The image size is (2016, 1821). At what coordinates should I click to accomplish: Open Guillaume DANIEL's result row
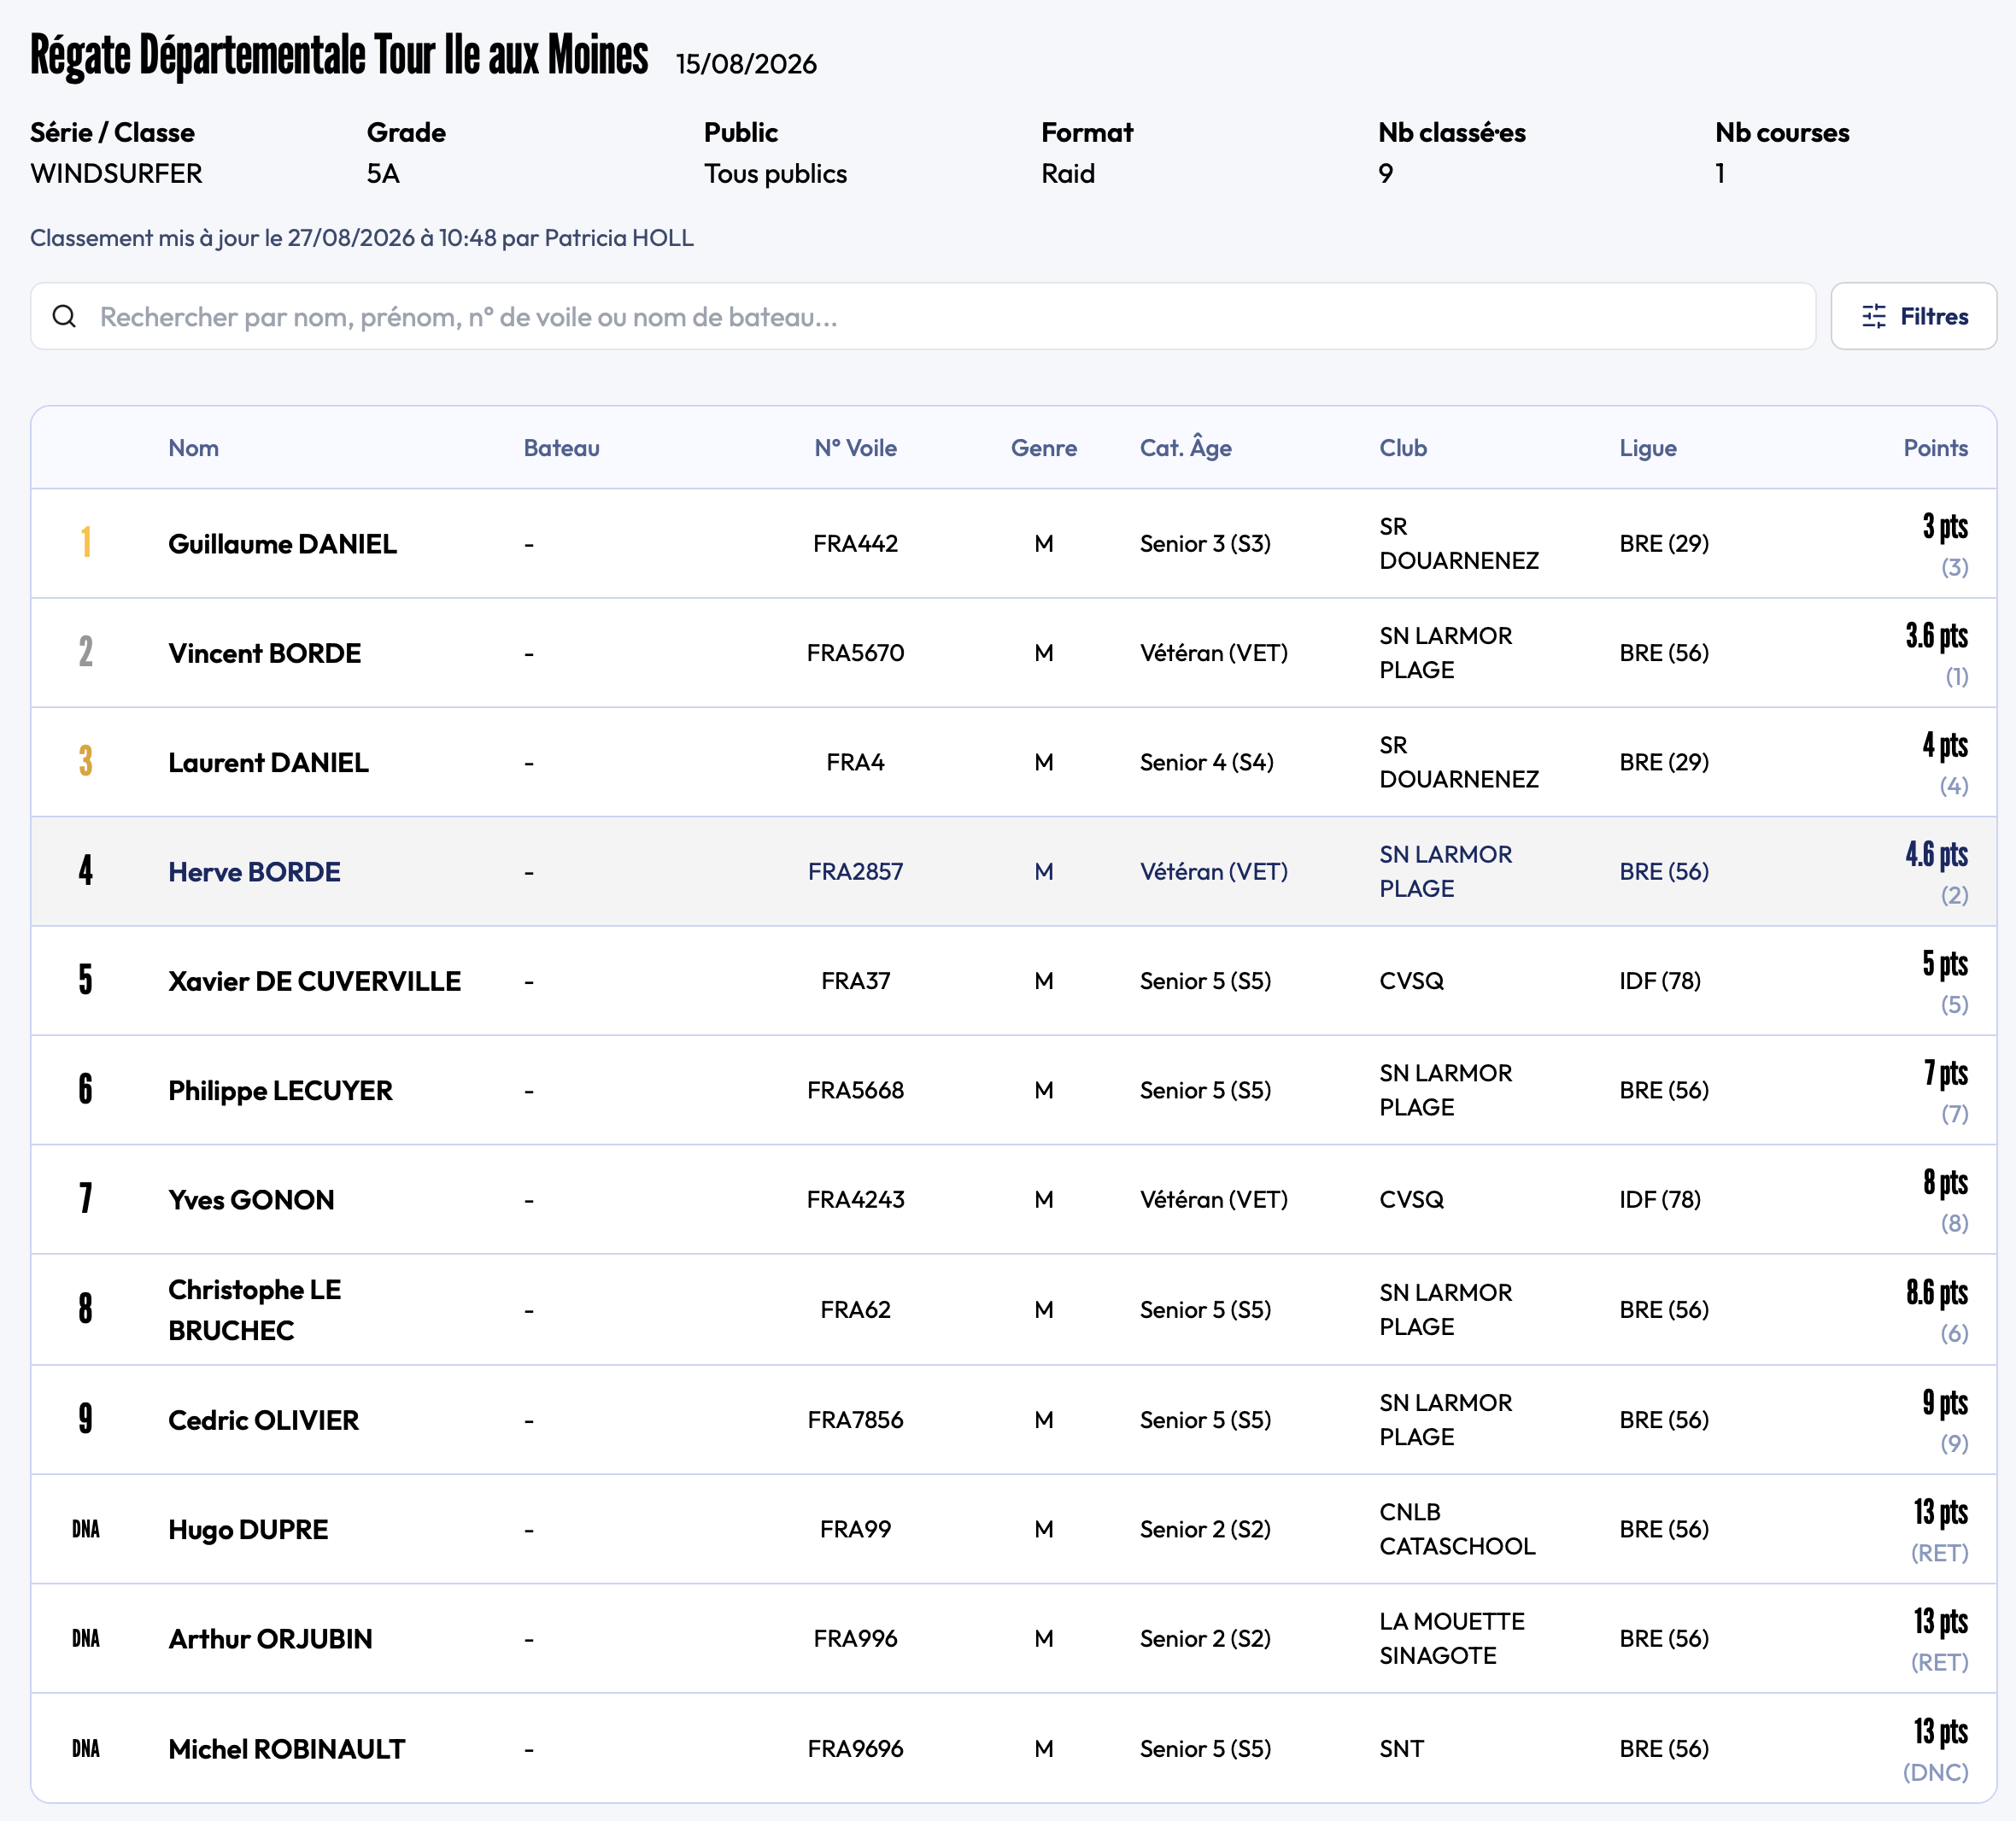tap(1013, 543)
